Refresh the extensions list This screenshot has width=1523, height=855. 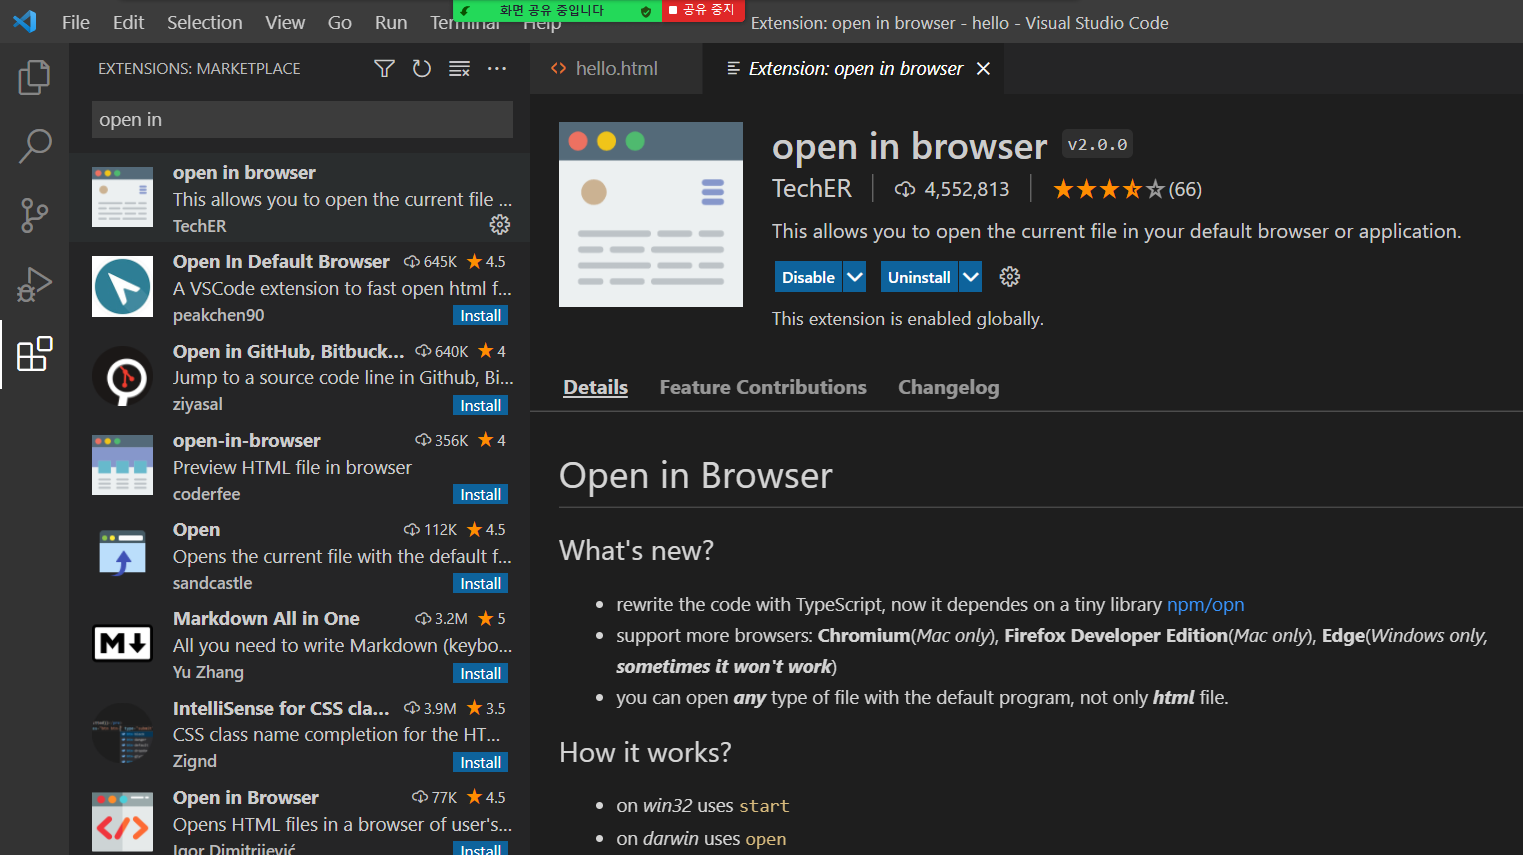tap(422, 68)
